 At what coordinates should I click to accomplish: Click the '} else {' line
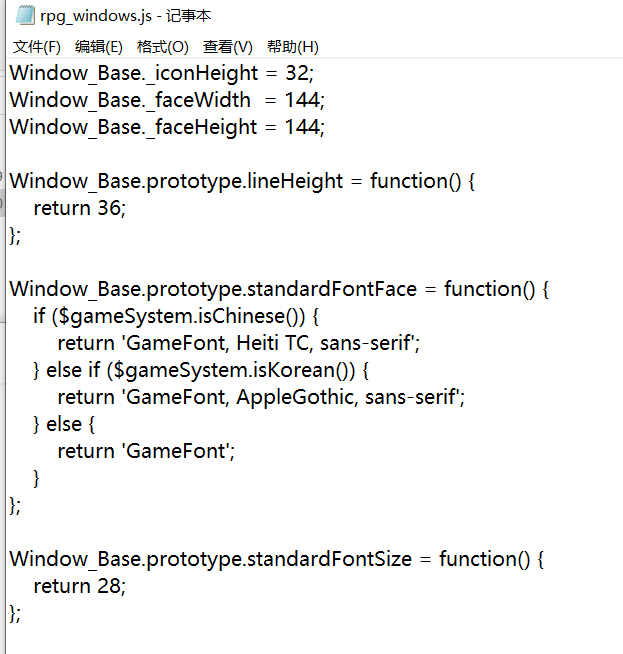tap(64, 425)
